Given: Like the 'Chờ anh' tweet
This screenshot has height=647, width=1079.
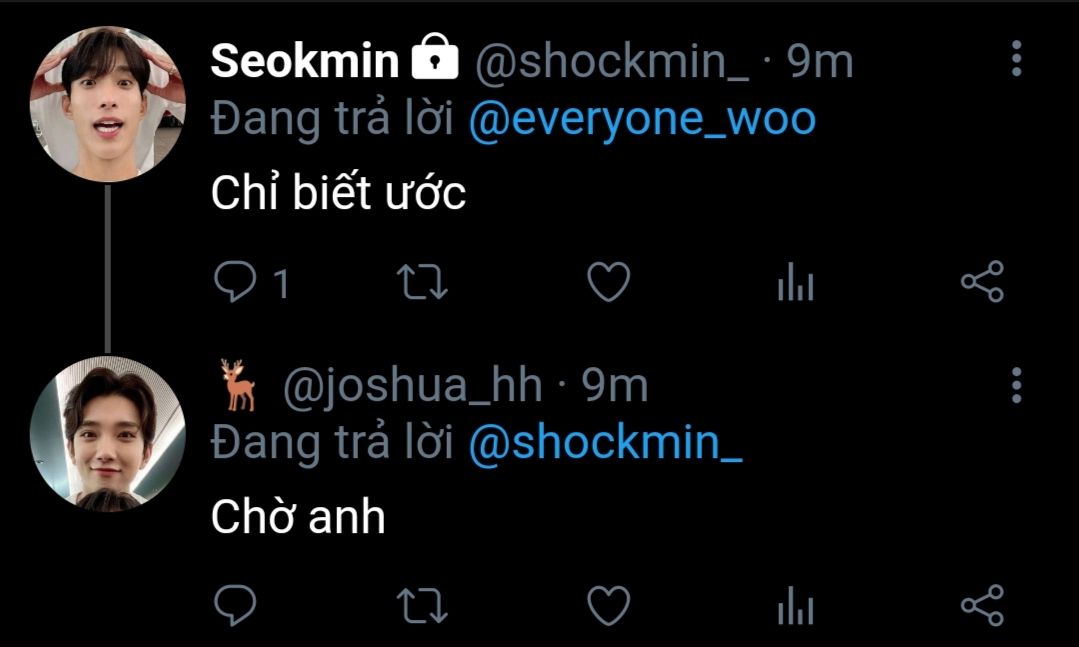Looking at the screenshot, I should (x=608, y=606).
